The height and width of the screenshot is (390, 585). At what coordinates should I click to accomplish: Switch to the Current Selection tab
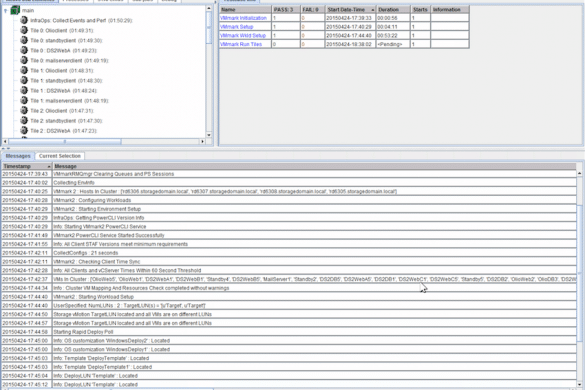(x=60, y=156)
